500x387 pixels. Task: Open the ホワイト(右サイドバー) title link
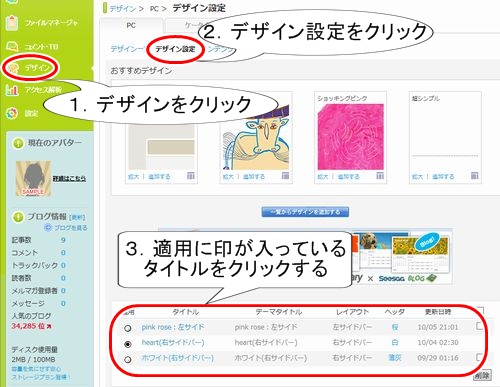tap(177, 358)
